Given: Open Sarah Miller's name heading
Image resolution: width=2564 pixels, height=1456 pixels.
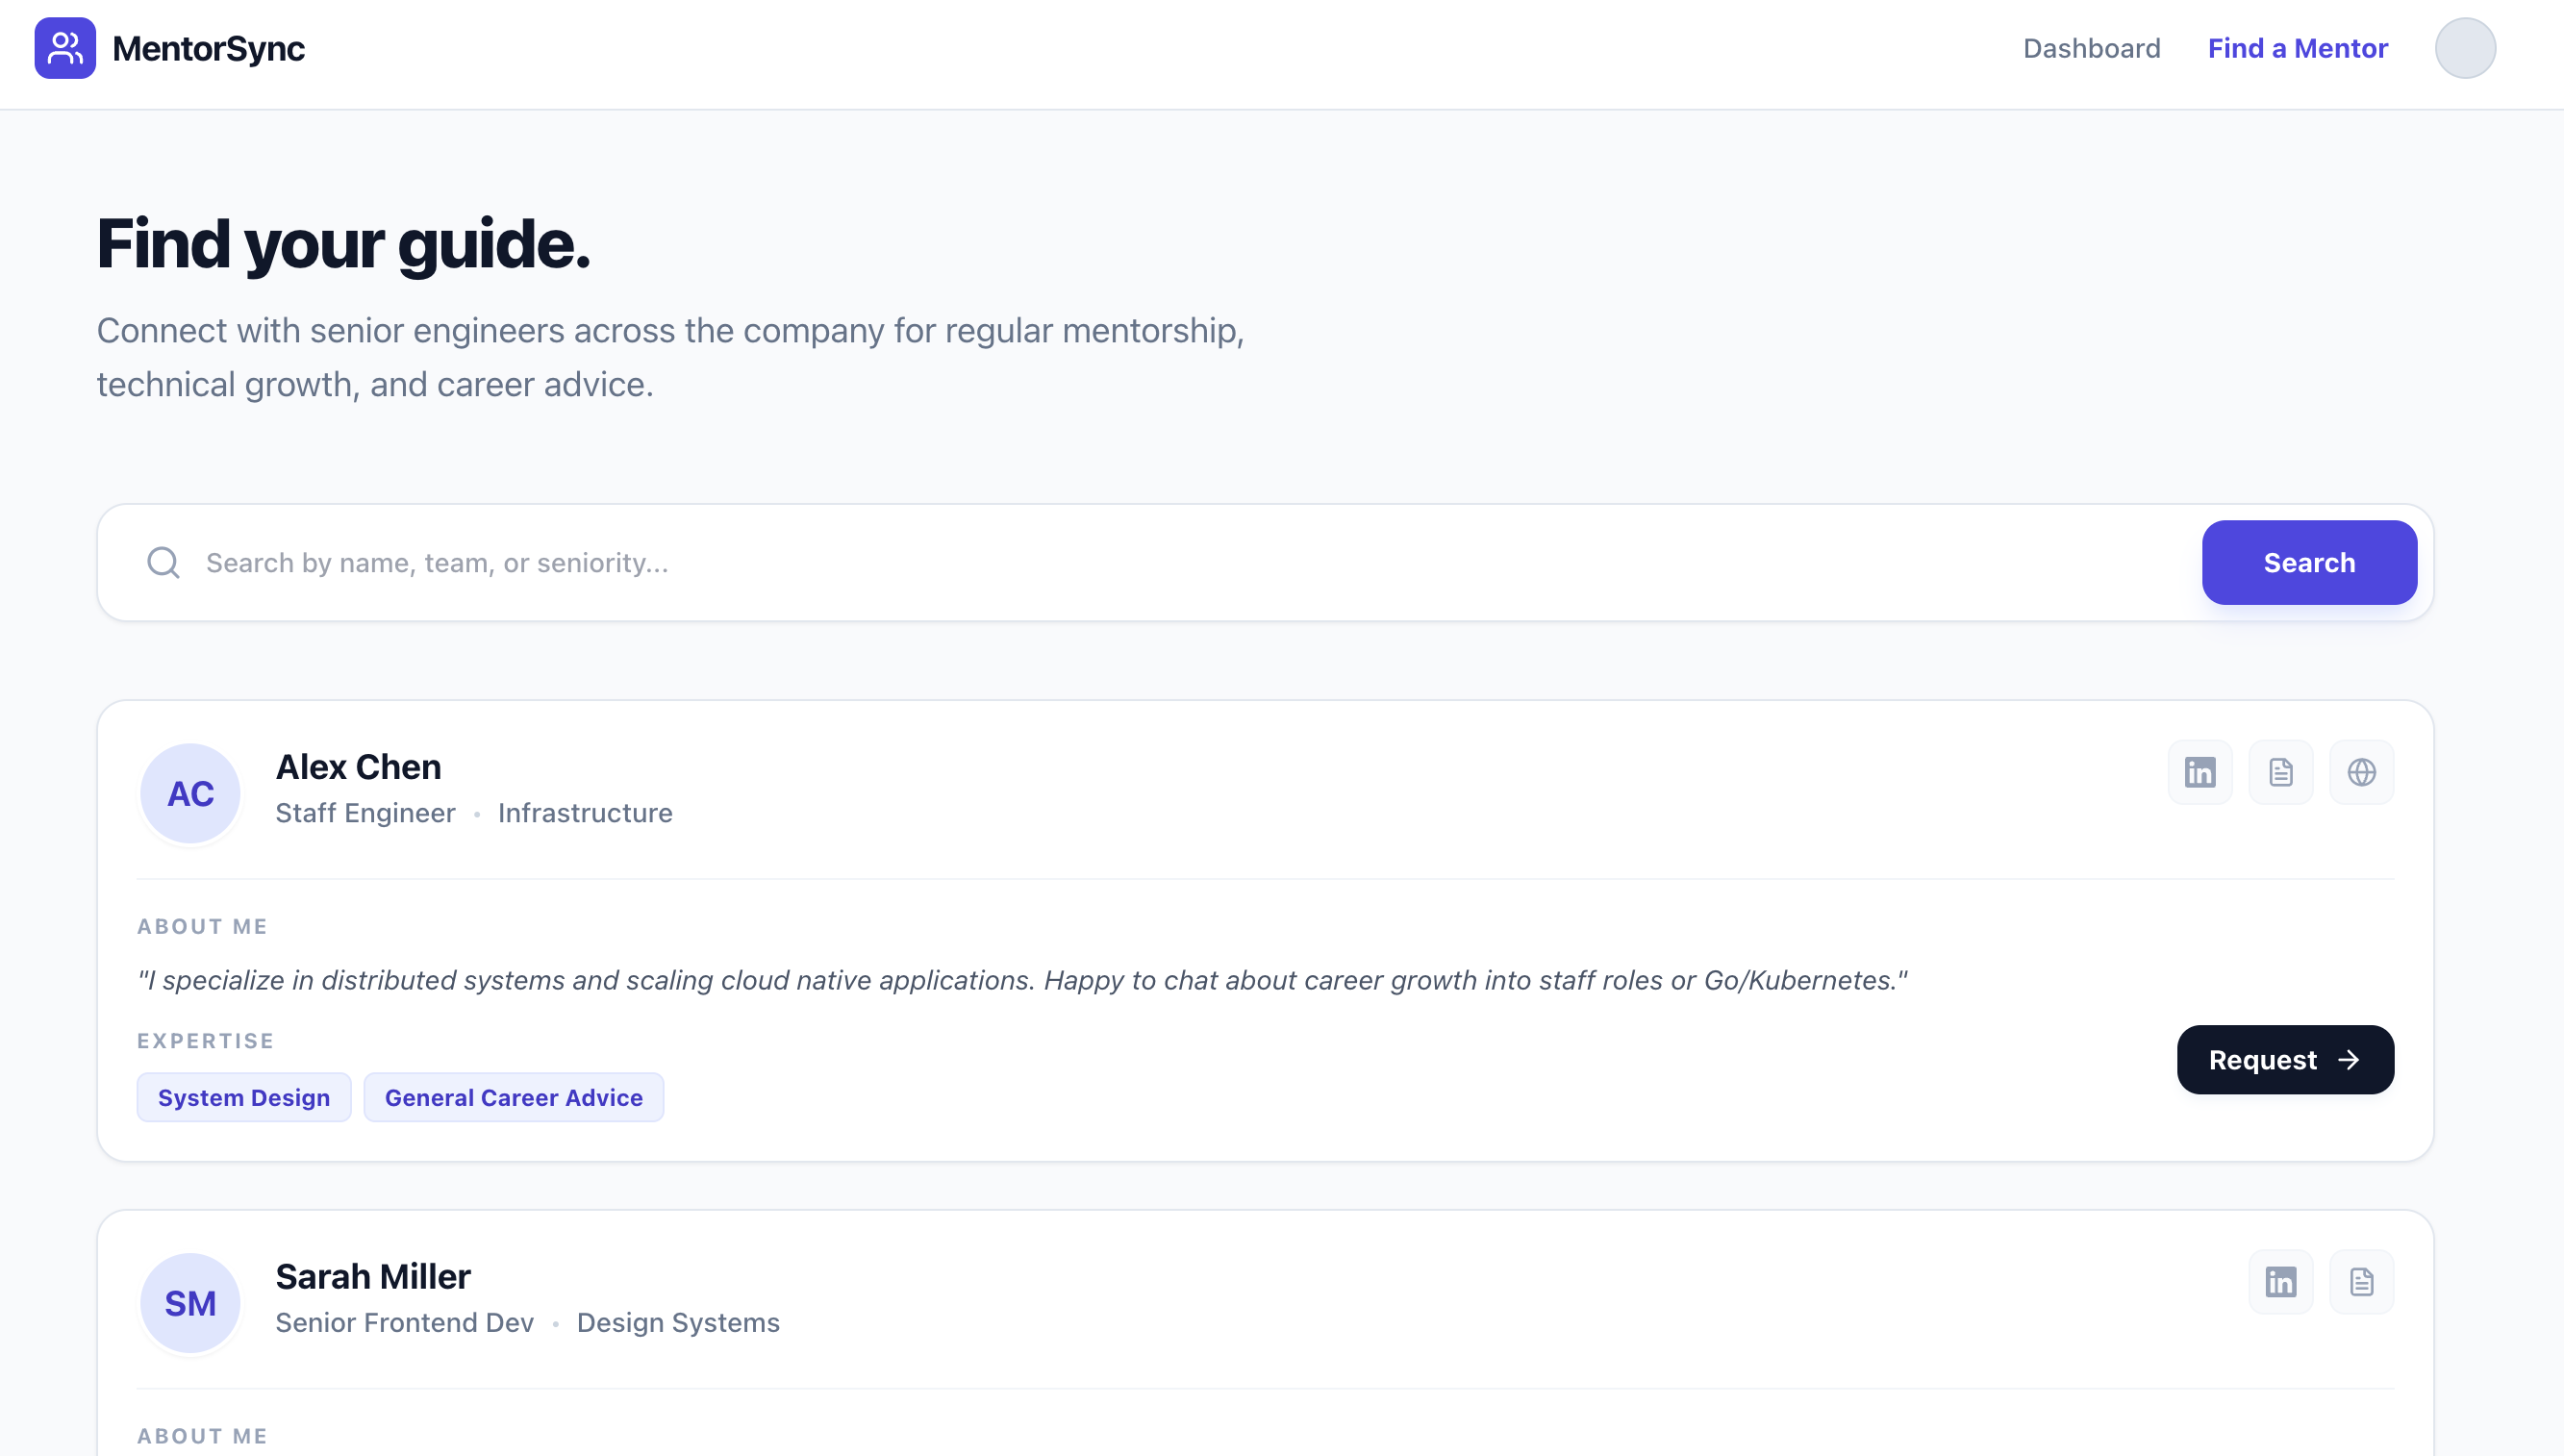Looking at the screenshot, I should 372,1277.
